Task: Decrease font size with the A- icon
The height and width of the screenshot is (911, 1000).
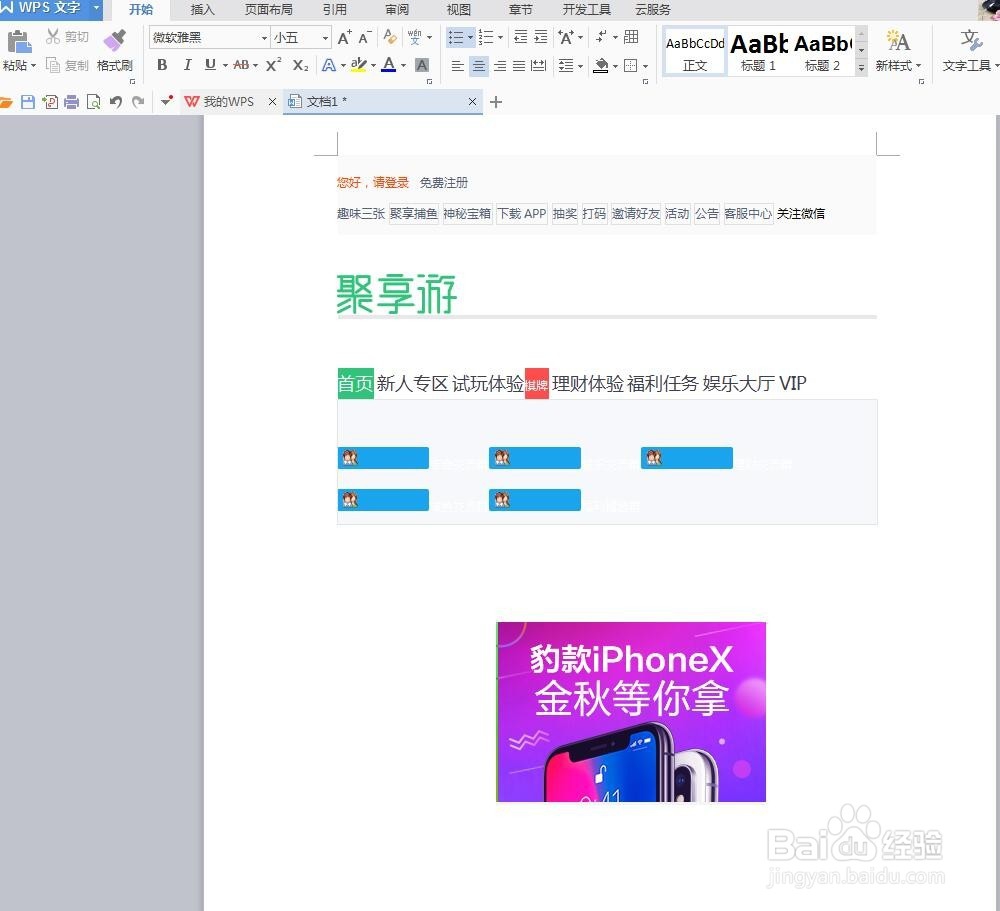Action: tap(364, 38)
